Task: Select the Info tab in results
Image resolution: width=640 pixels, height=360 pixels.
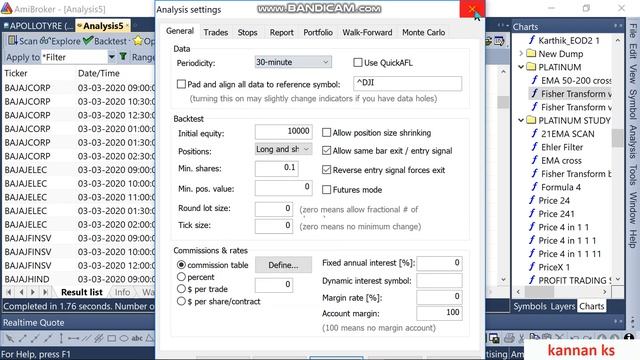Action: 122,292
